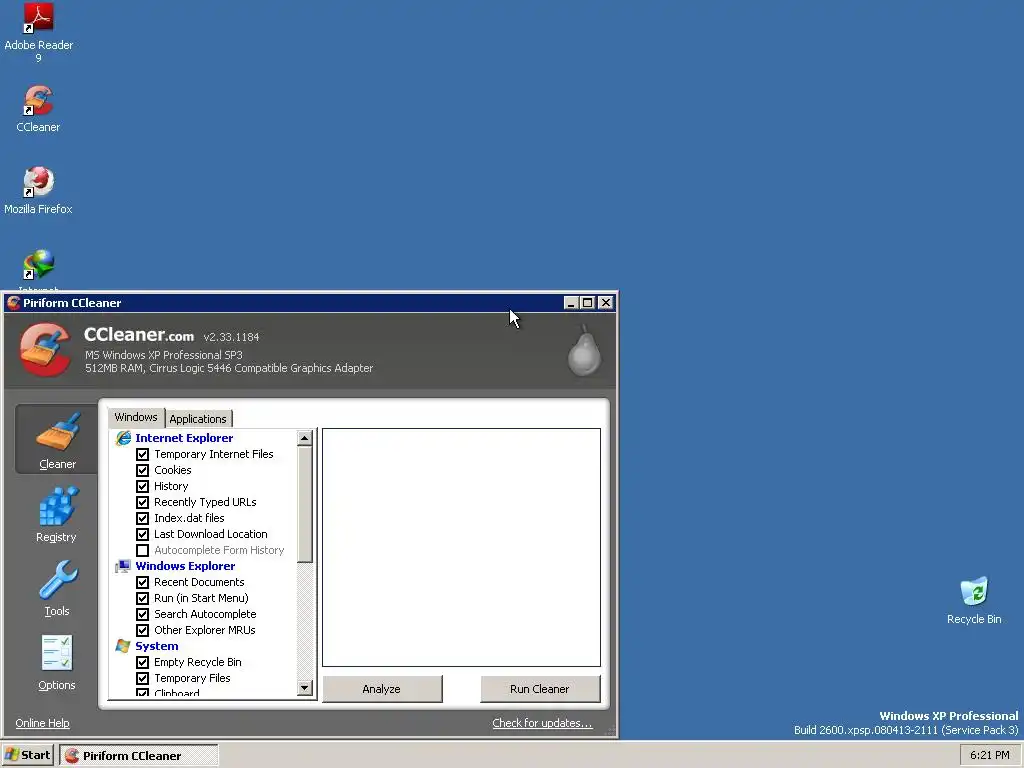The image size is (1024, 768).
Task: Click the System group Windows flag icon
Action: point(123,646)
